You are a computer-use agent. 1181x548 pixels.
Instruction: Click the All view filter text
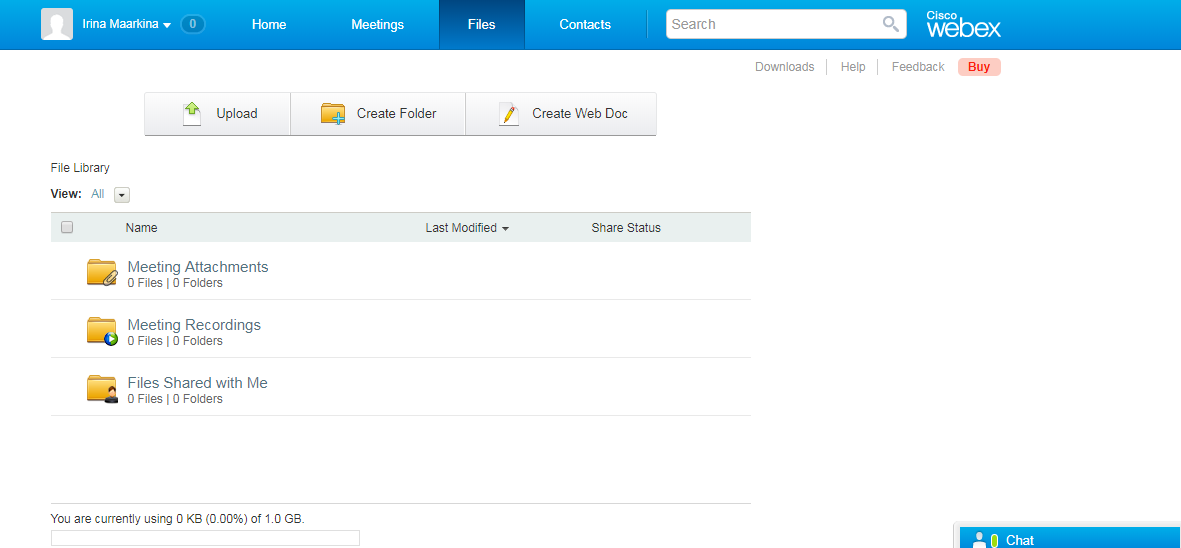tap(97, 194)
